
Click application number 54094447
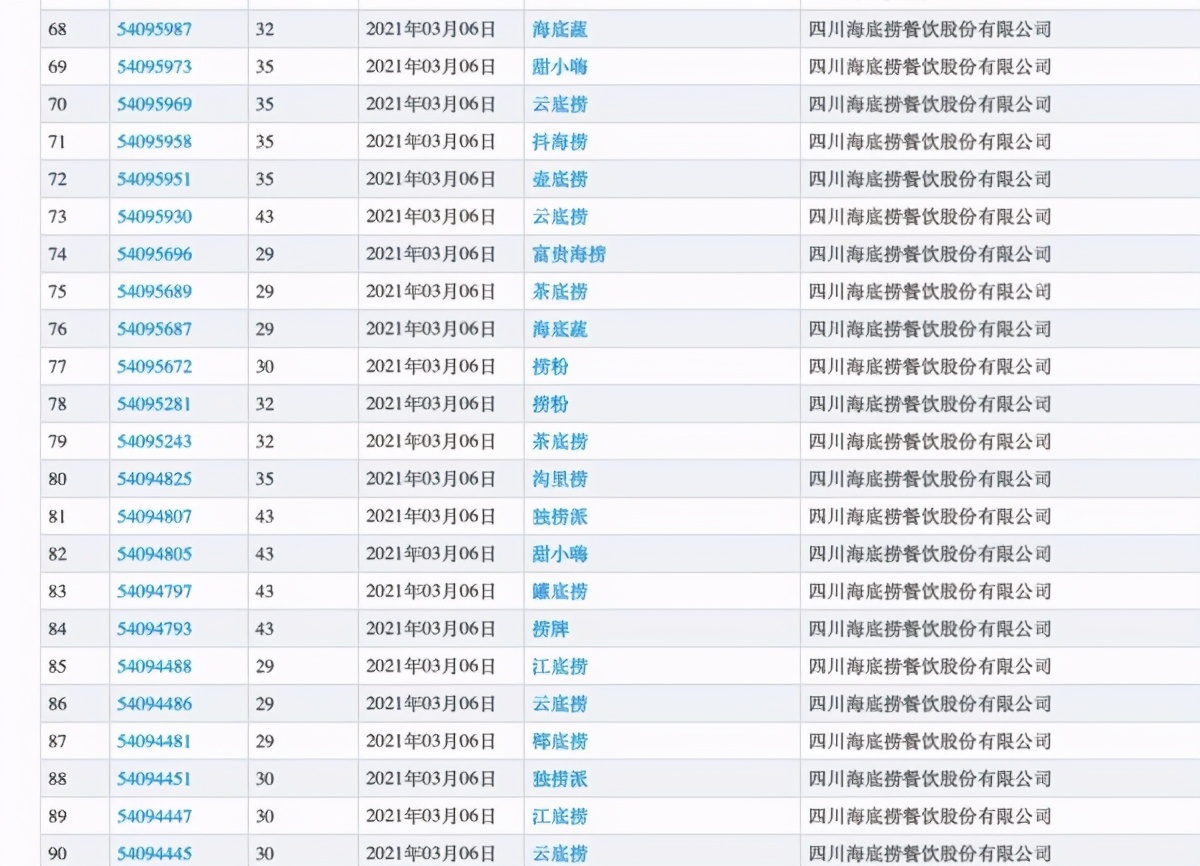coord(154,817)
